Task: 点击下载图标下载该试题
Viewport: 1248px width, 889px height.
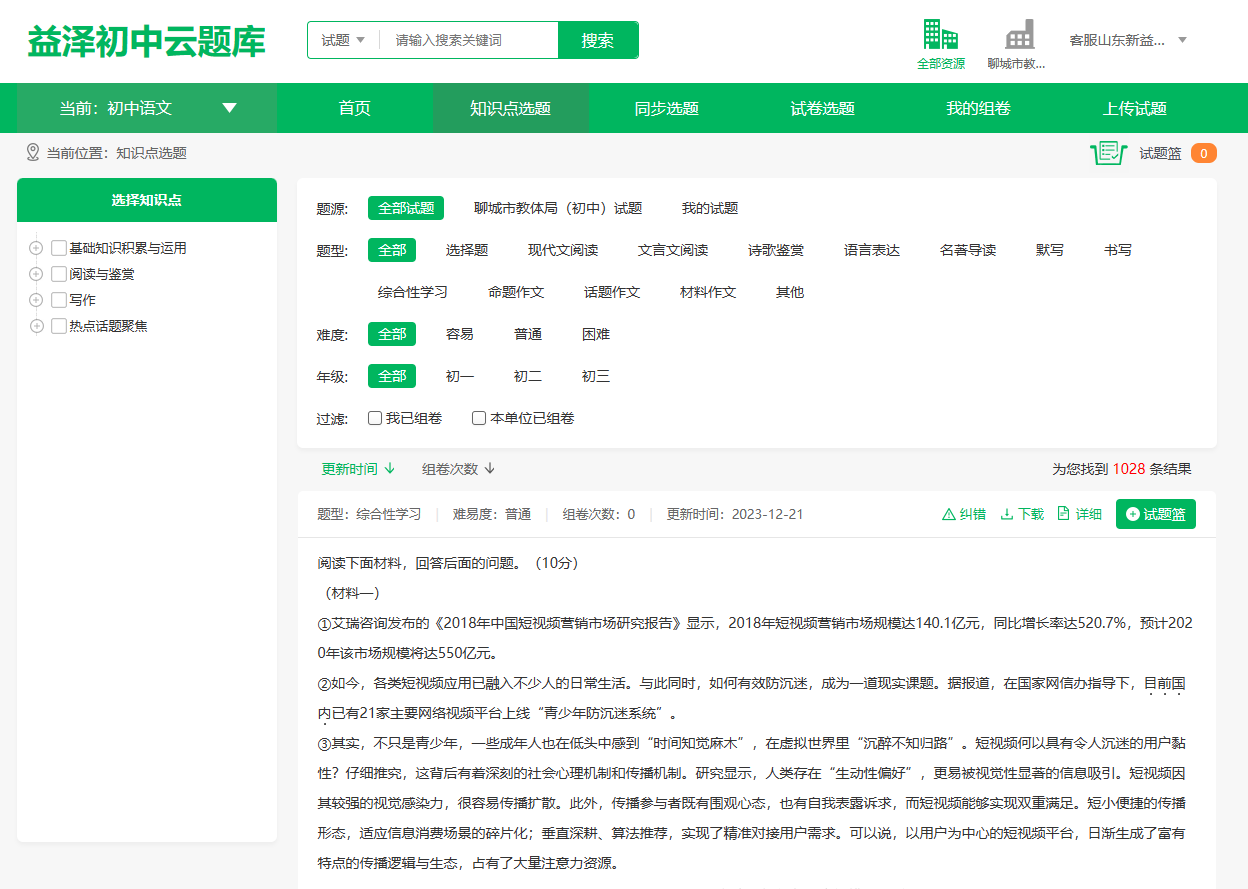Action: (1007, 513)
